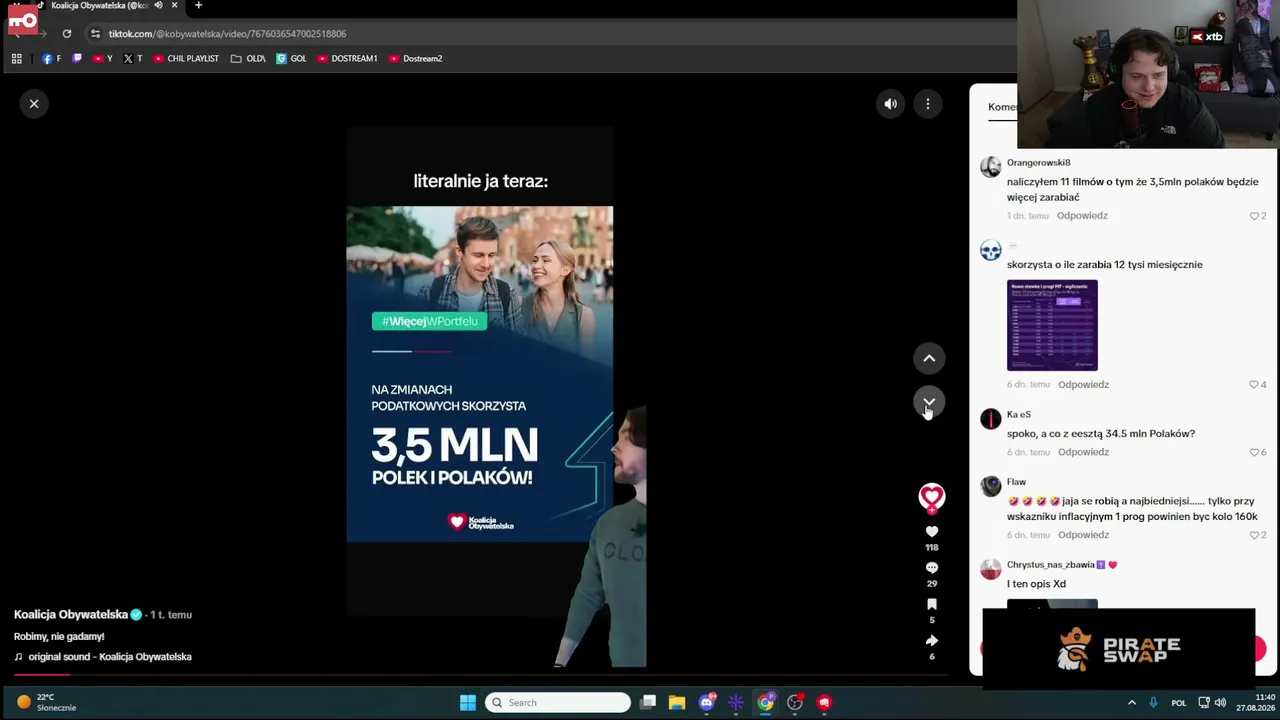Image resolution: width=1280 pixels, height=720 pixels.
Task: Like the video with the heart icon
Action: [x=932, y=532]
